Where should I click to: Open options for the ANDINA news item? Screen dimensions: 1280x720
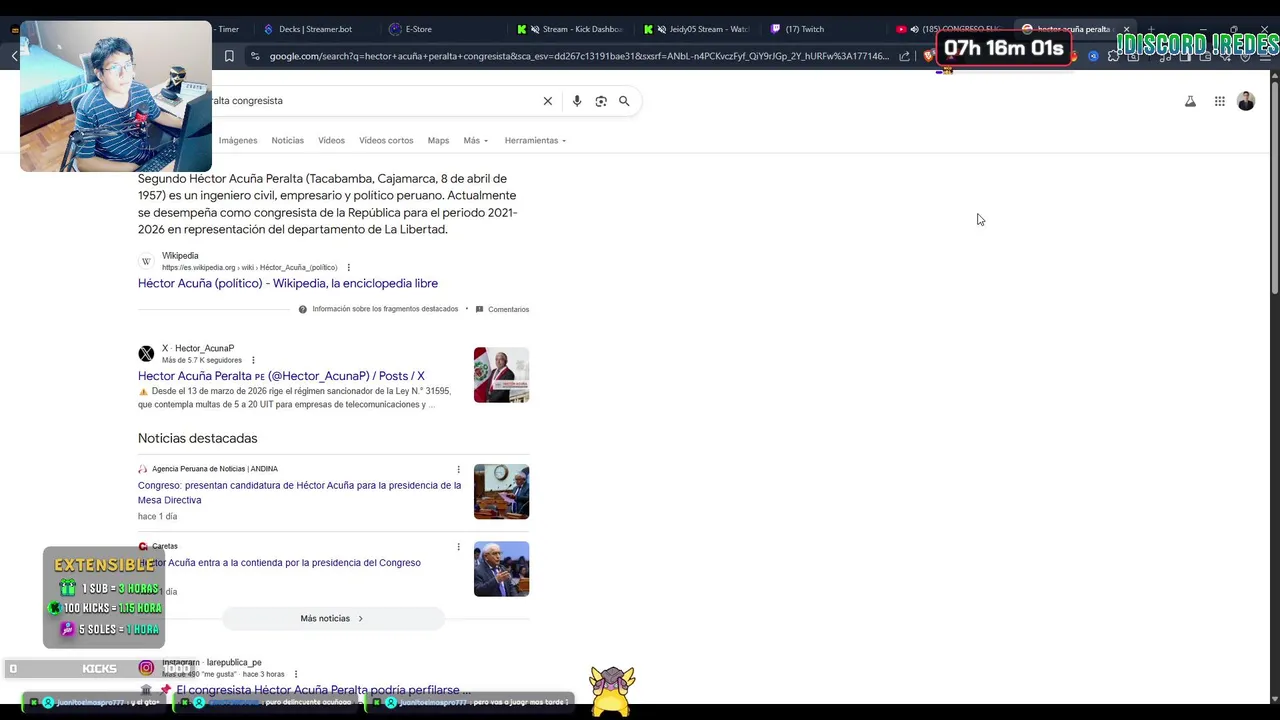[x=459, y=469]
